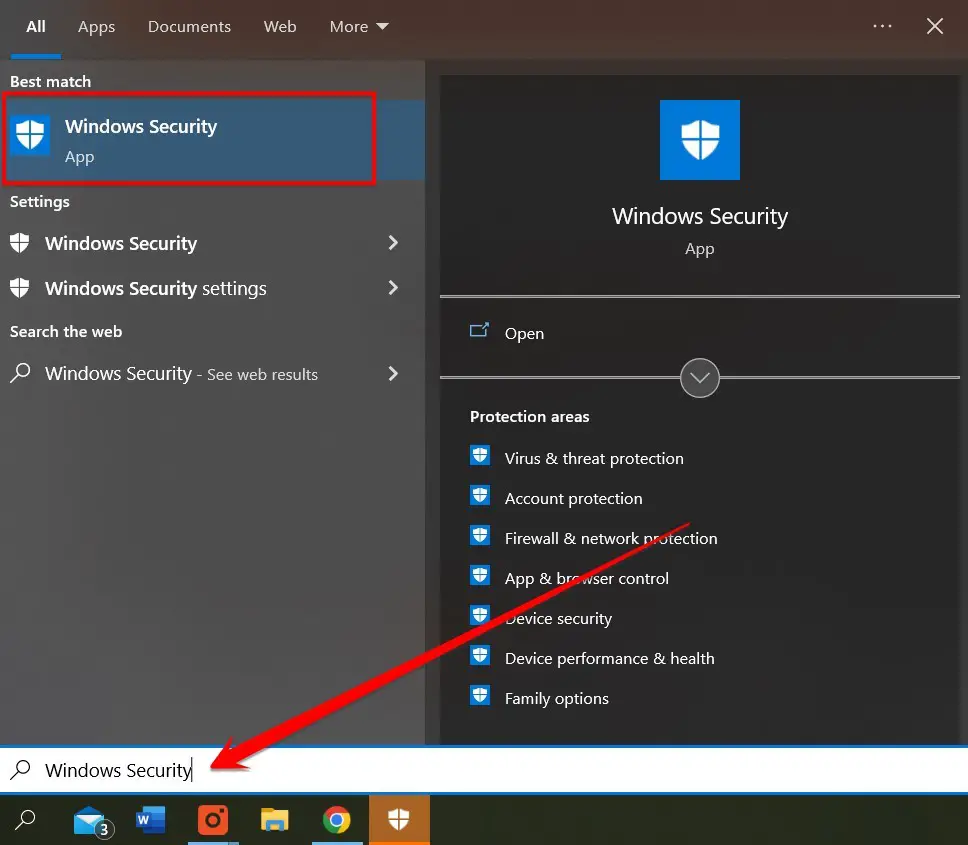Click the magnifier icon in the search box
968x845 pixels.
20,770
